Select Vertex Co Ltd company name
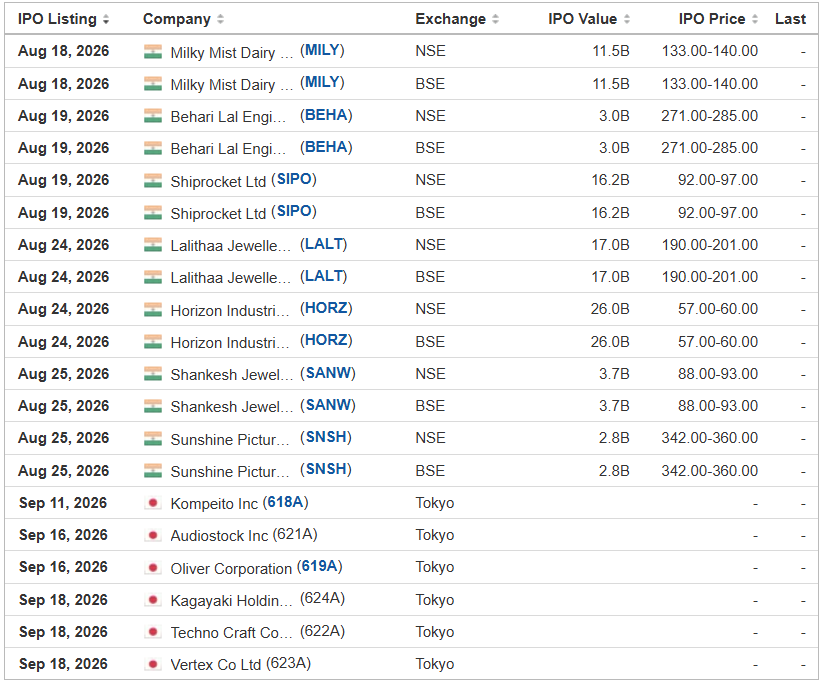The height and width of the screenshot is (682, 822). (x=215, y=665)
